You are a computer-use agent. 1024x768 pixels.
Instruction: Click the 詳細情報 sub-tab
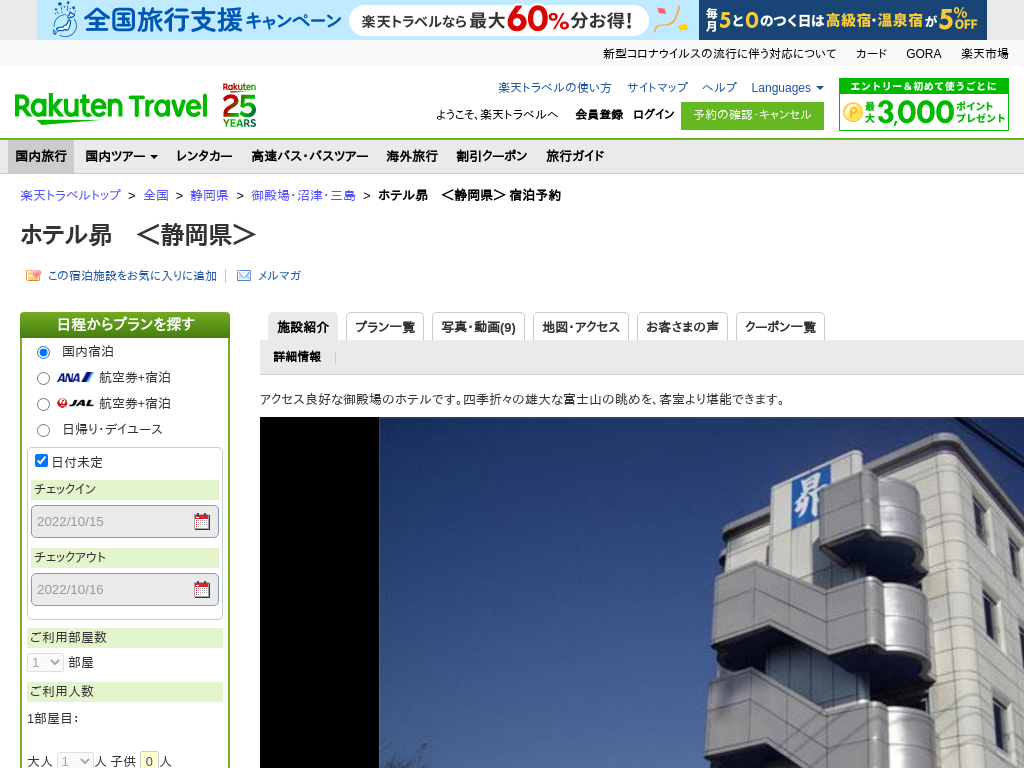(297, 357)
